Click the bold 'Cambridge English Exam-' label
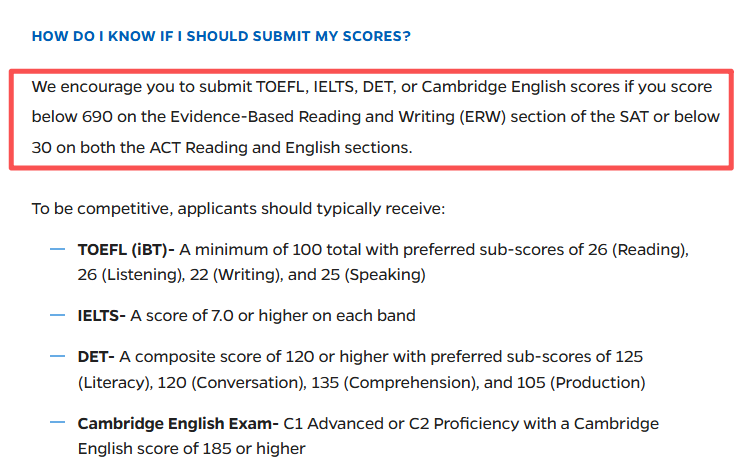 (x=178, y=423)
